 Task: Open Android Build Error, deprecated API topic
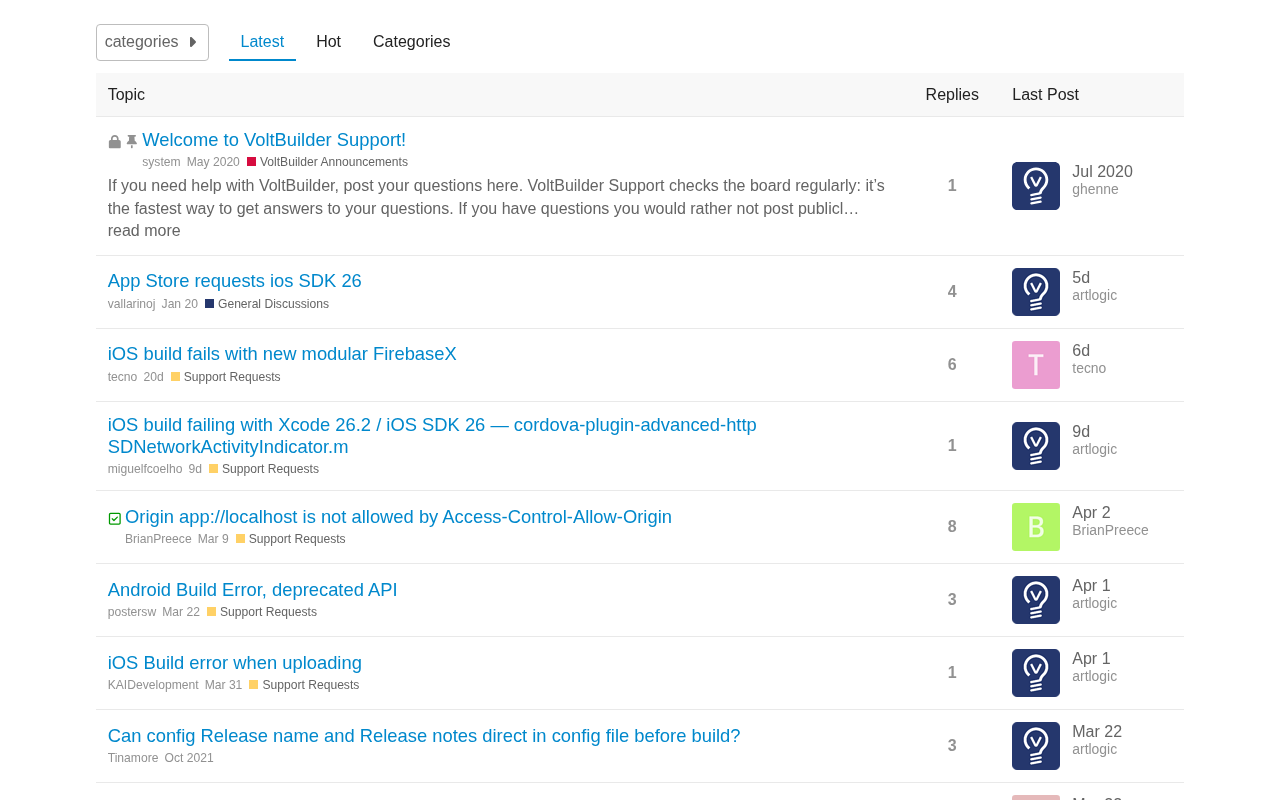[x=253, y=590]
